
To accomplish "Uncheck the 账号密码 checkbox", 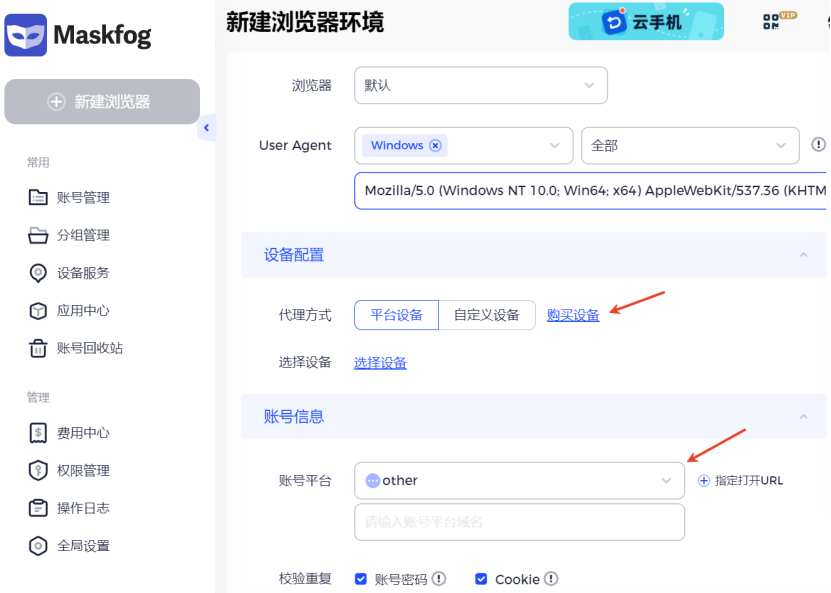I will coord(361,579).
